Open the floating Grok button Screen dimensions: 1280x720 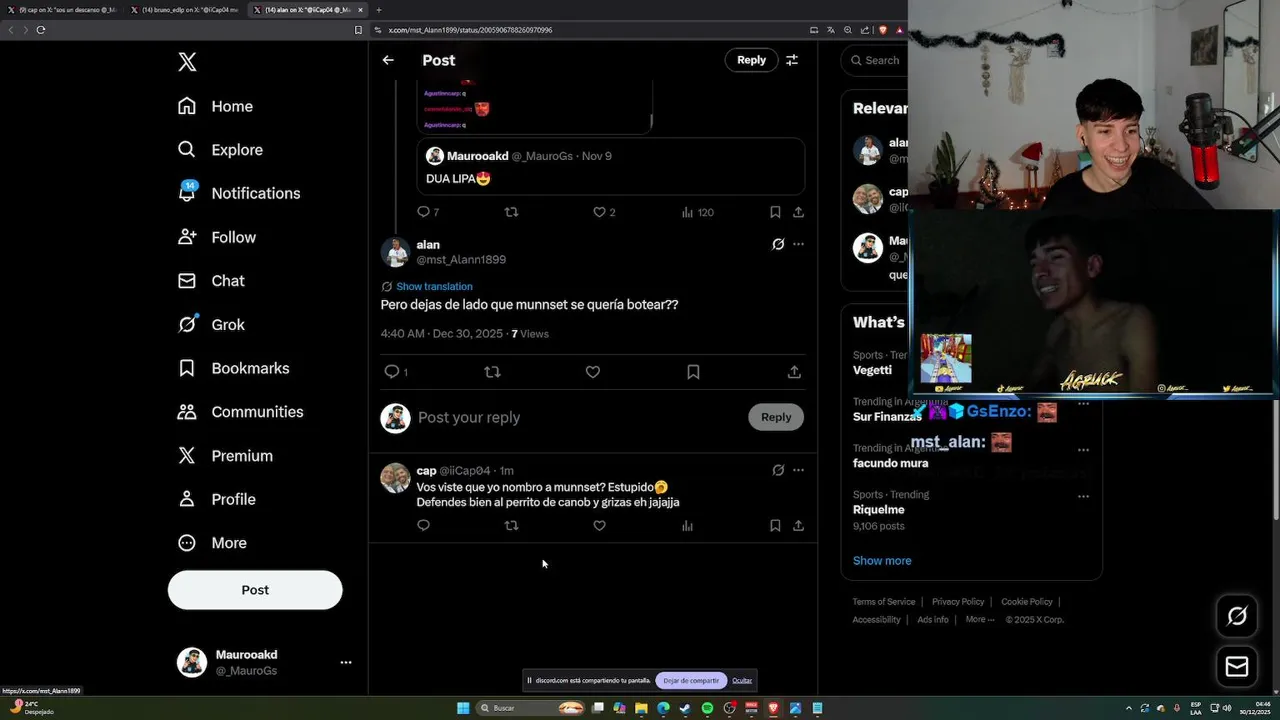tap(1237, 617)
